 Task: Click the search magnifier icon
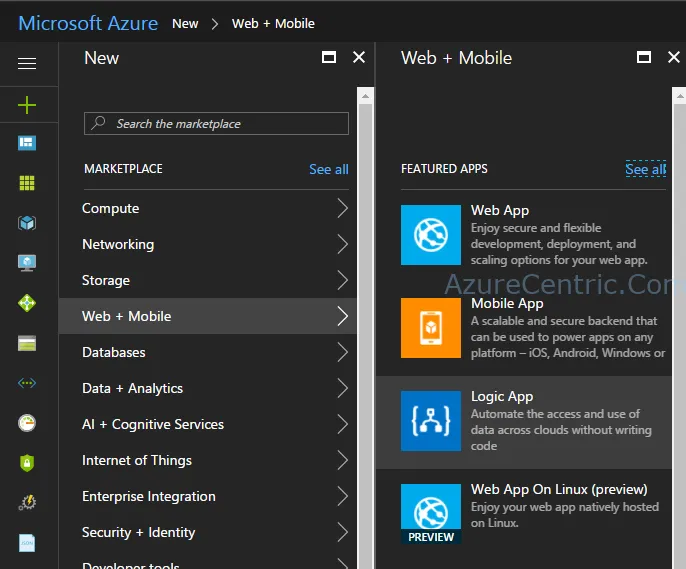(99, 123)
